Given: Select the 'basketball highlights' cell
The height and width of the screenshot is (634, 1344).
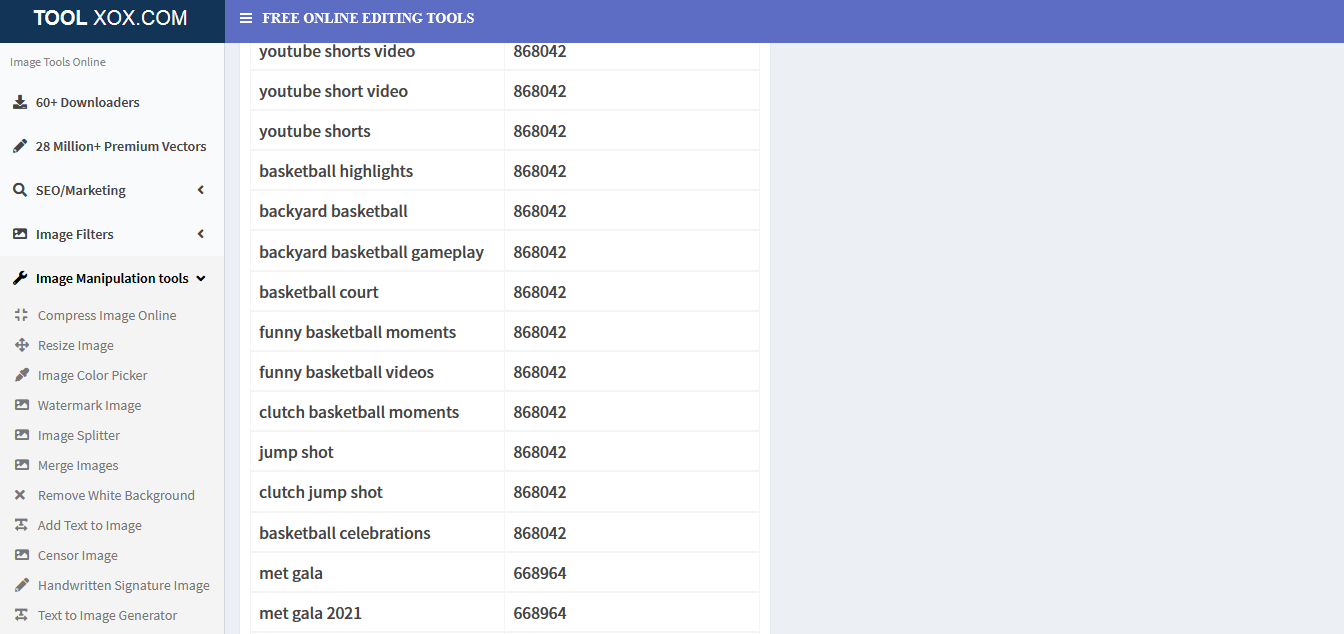Looking at the screenshot, I should pyautogui.click(x=378, y=171).
